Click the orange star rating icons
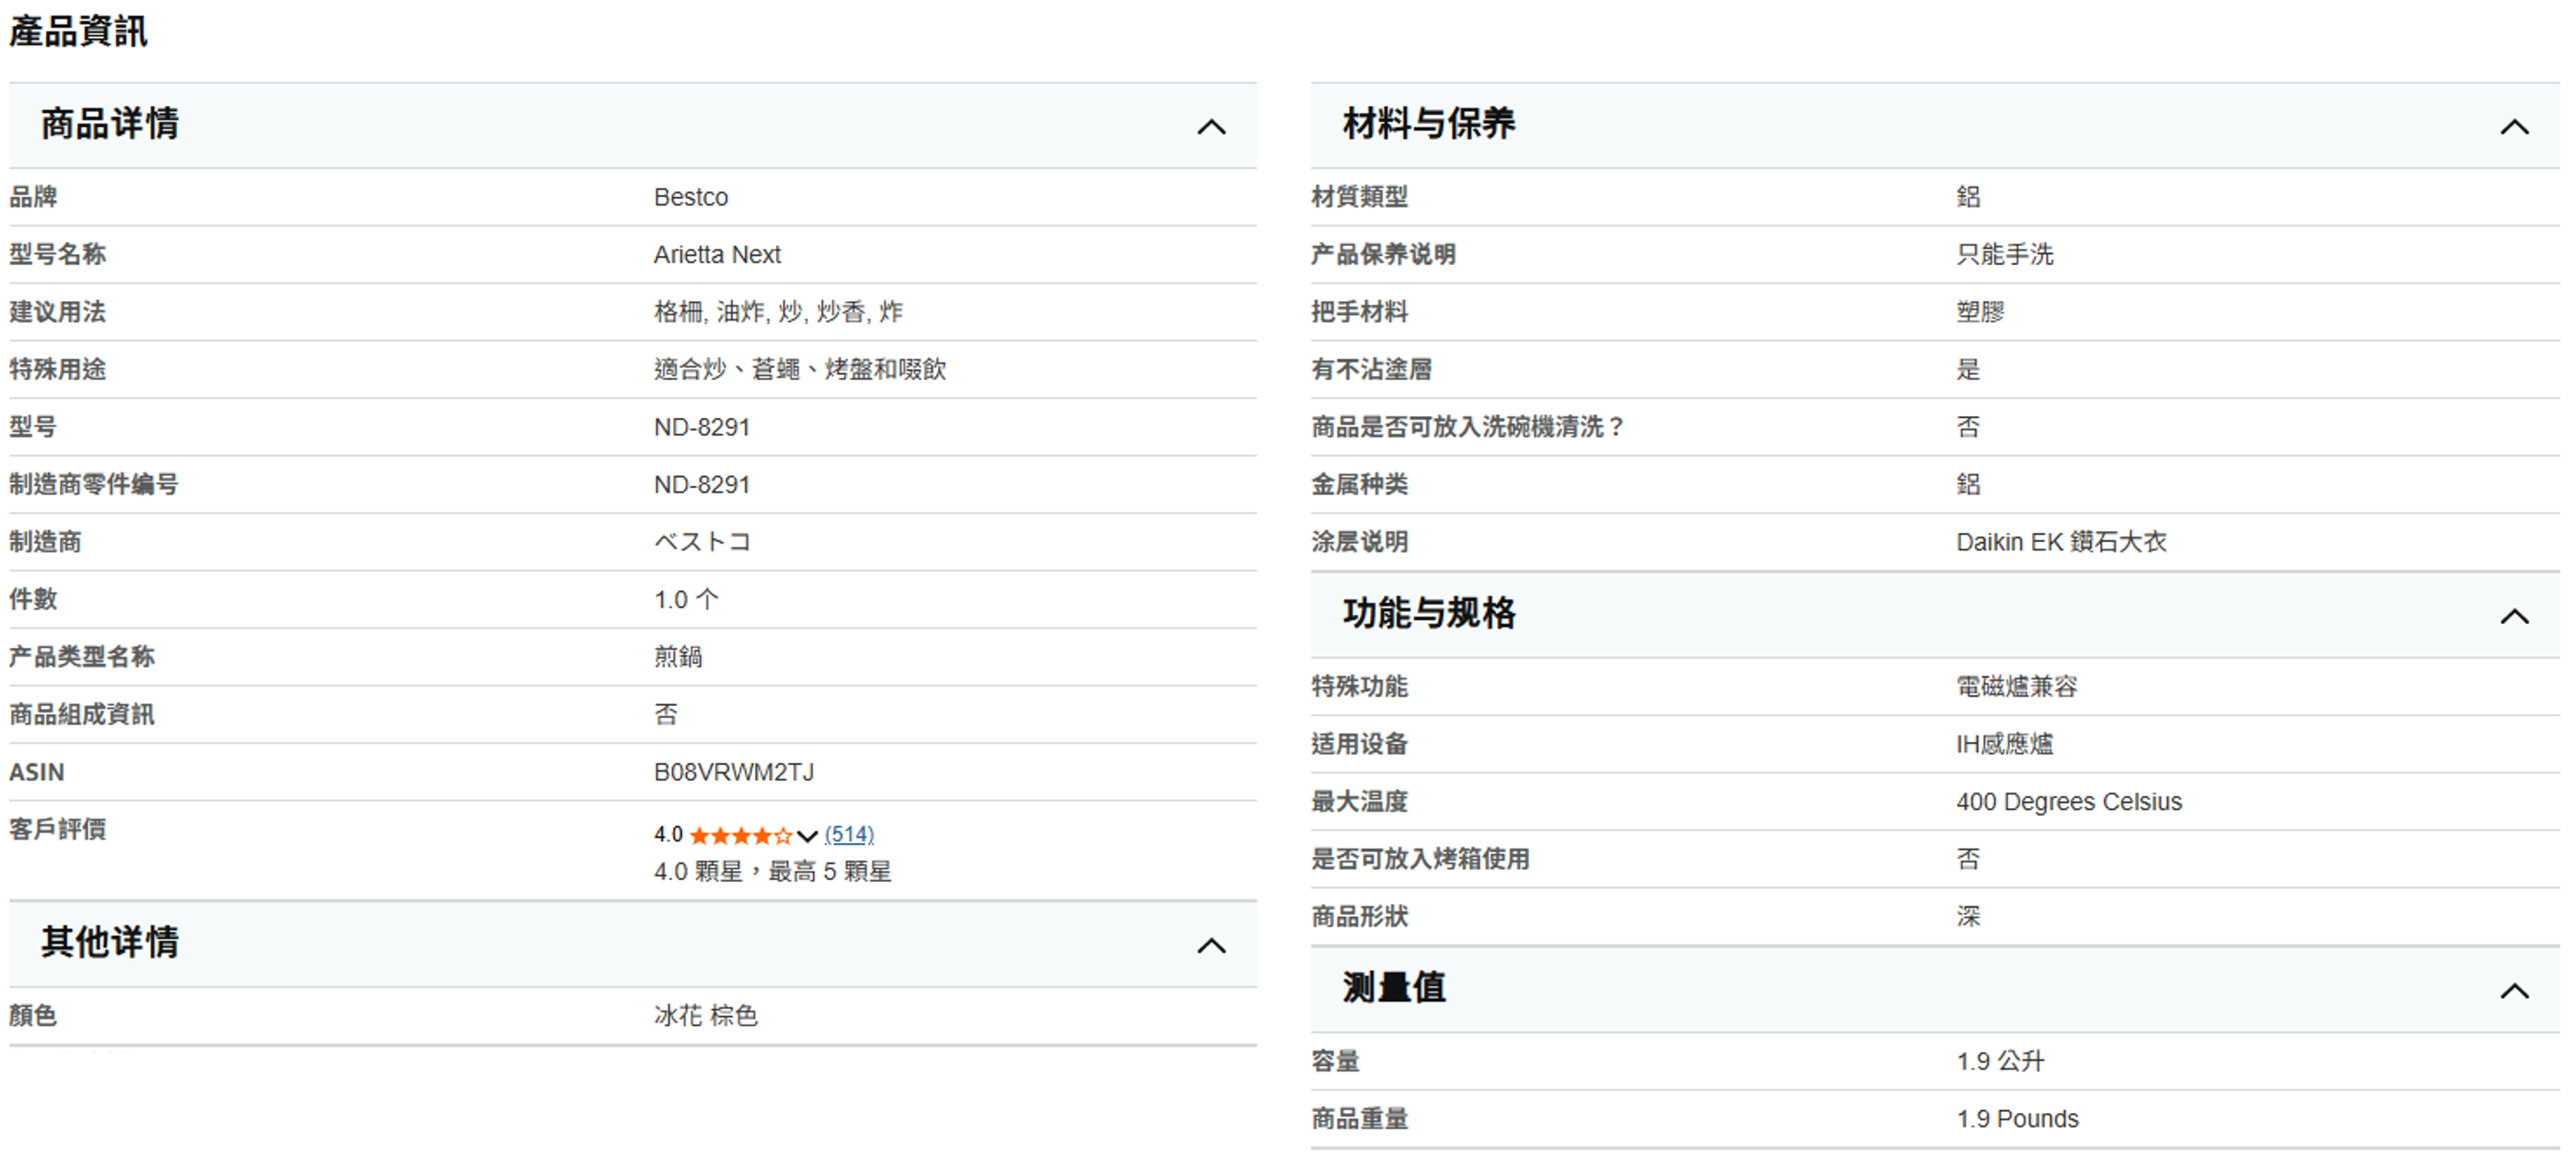The width and height of the screenshot is (2576, 1170). coord(740,835)
